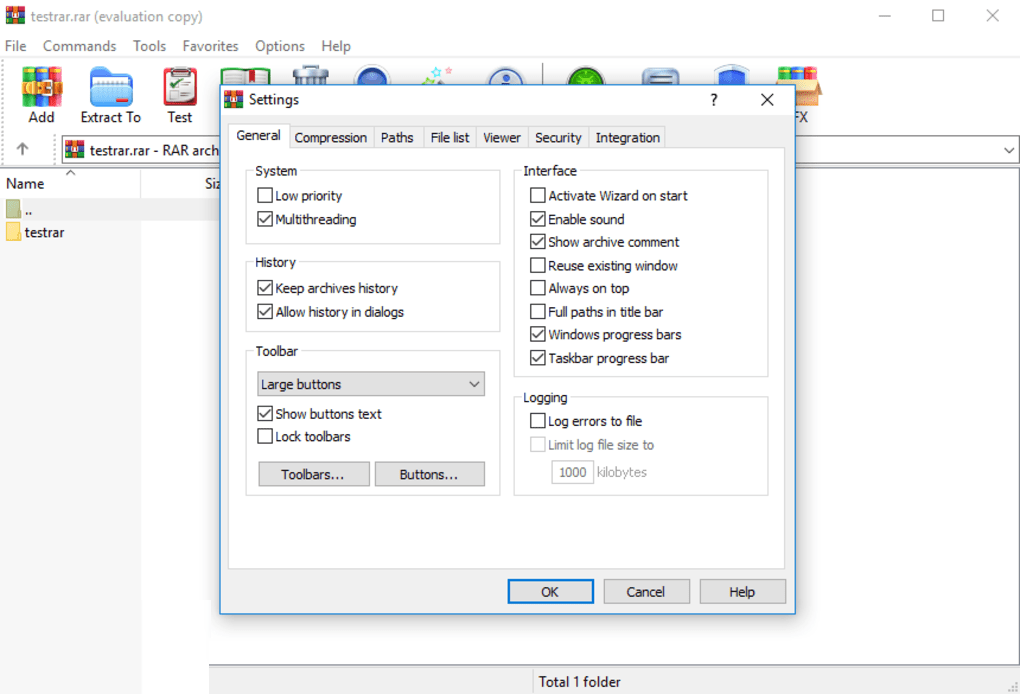Disable the Enable sound checkbox
This screenshot has width=1020, height=694.
[x=537, y=219]
